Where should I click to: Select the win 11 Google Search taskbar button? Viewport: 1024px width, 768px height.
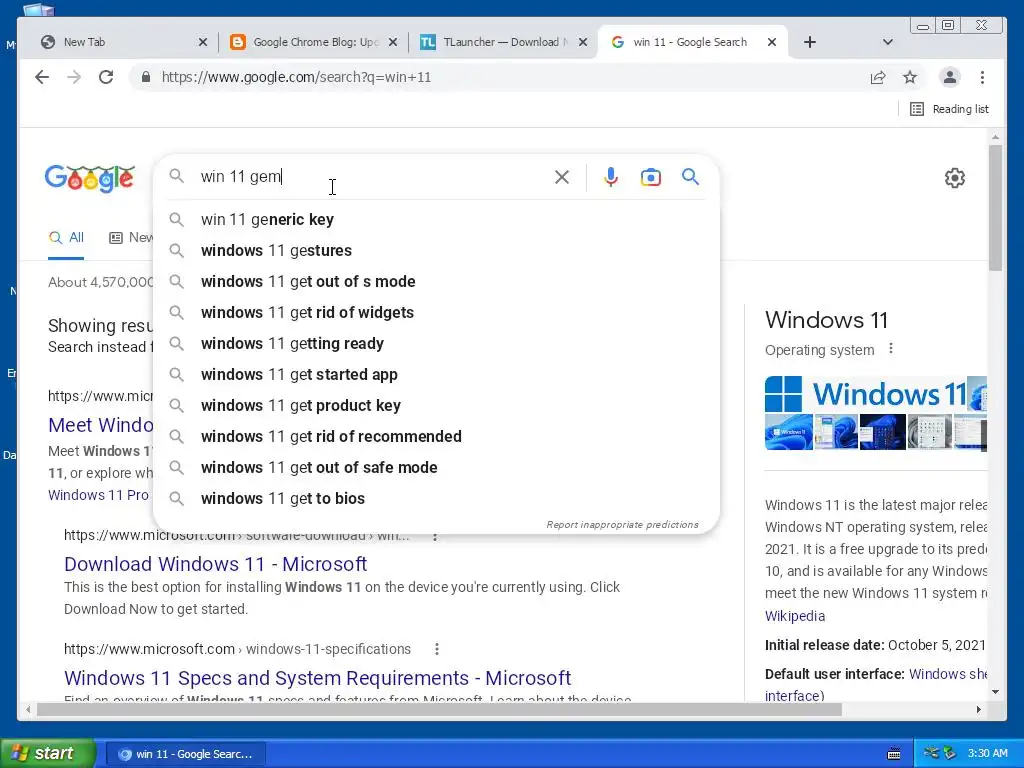(185, 754)
